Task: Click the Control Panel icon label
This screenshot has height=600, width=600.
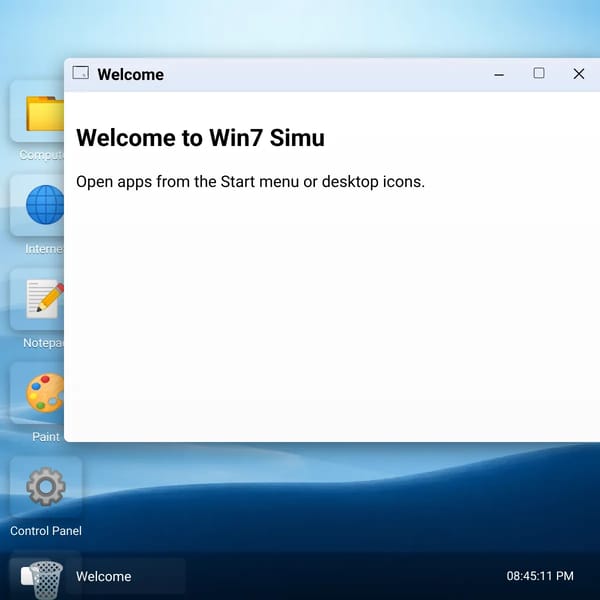Action: [x=46, y=531]
